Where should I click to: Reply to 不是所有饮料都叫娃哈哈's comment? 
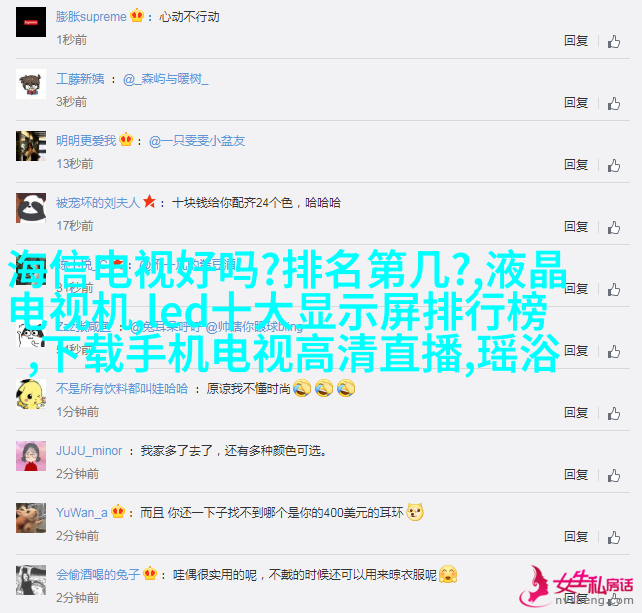[x=576, y=412]
